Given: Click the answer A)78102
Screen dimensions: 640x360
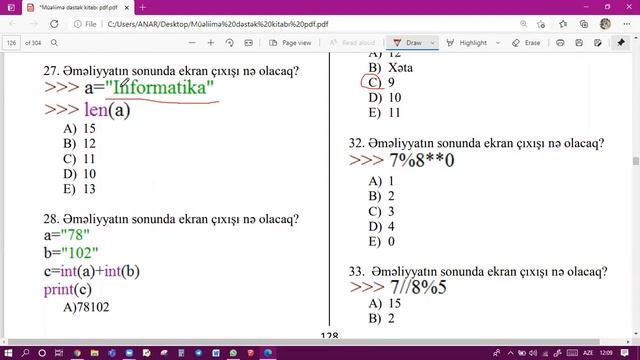Looking at the screenshot, I should pyautogui.click(x=87, y=307).
